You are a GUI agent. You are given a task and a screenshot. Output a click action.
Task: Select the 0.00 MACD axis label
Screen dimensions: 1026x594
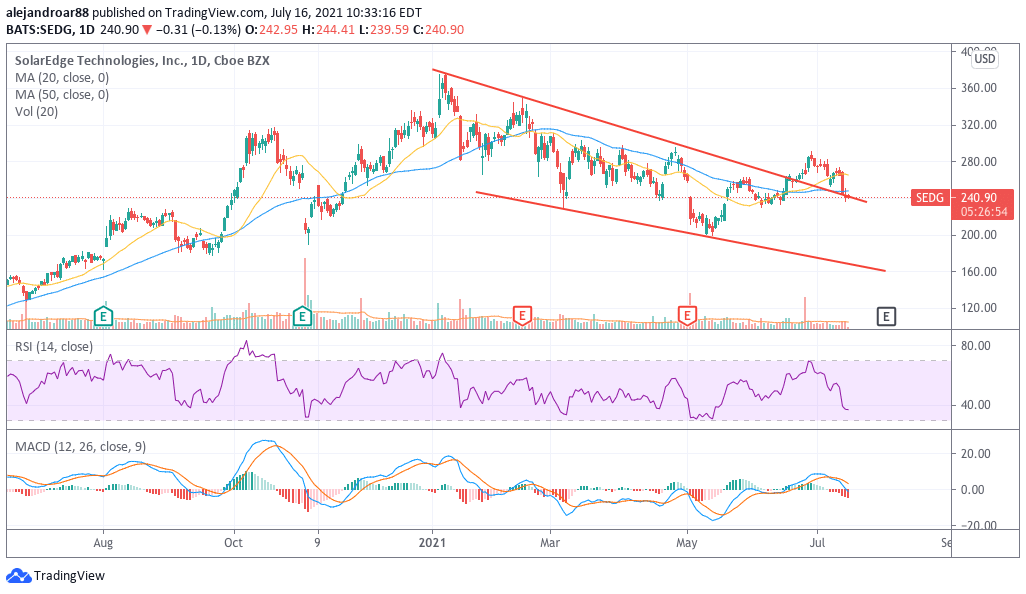pyautogui.click(x=972, y=490)
